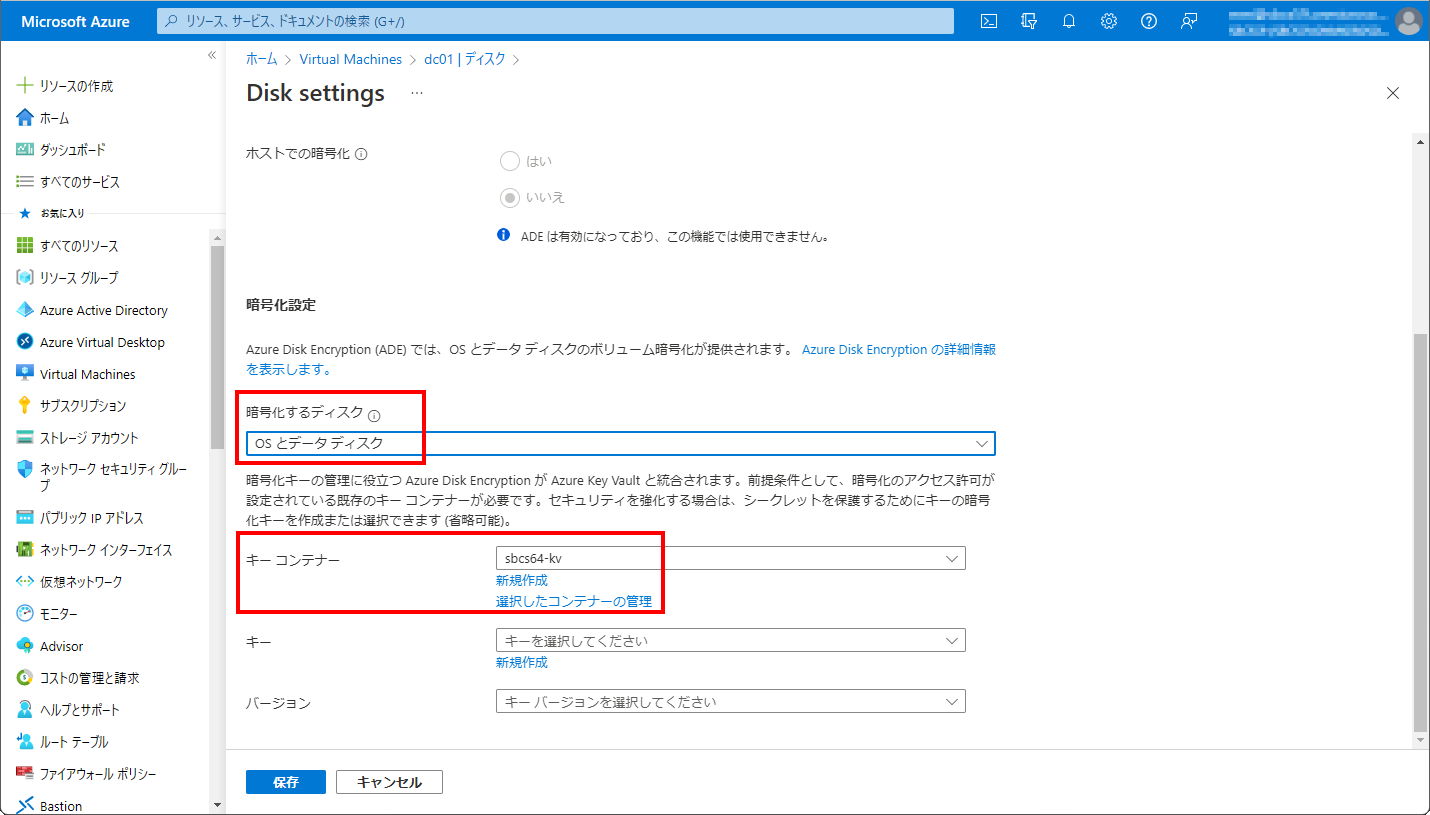The width and height of the screenshot is (1430, 815).
Task: Open the Feedback icon in the header
Action: pyautogui.click(x=1188, y=21)
